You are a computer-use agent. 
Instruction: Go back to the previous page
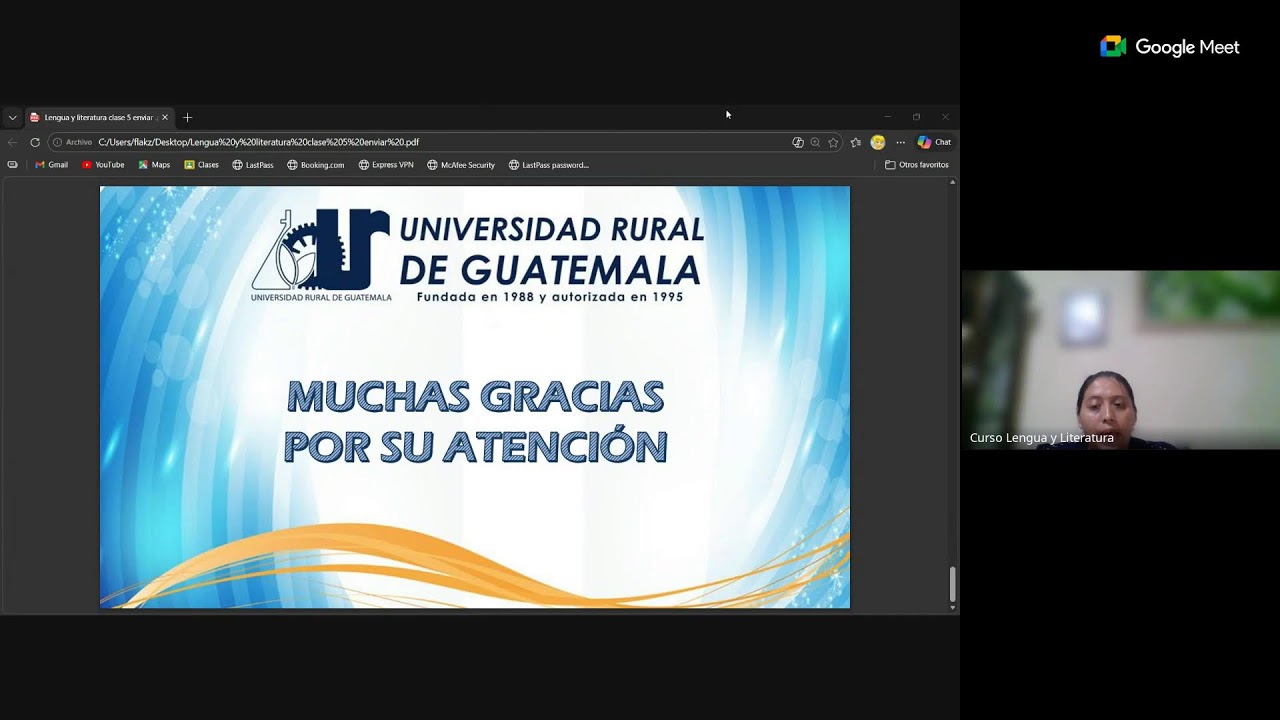pyautogui.click(x=13, y=142)
